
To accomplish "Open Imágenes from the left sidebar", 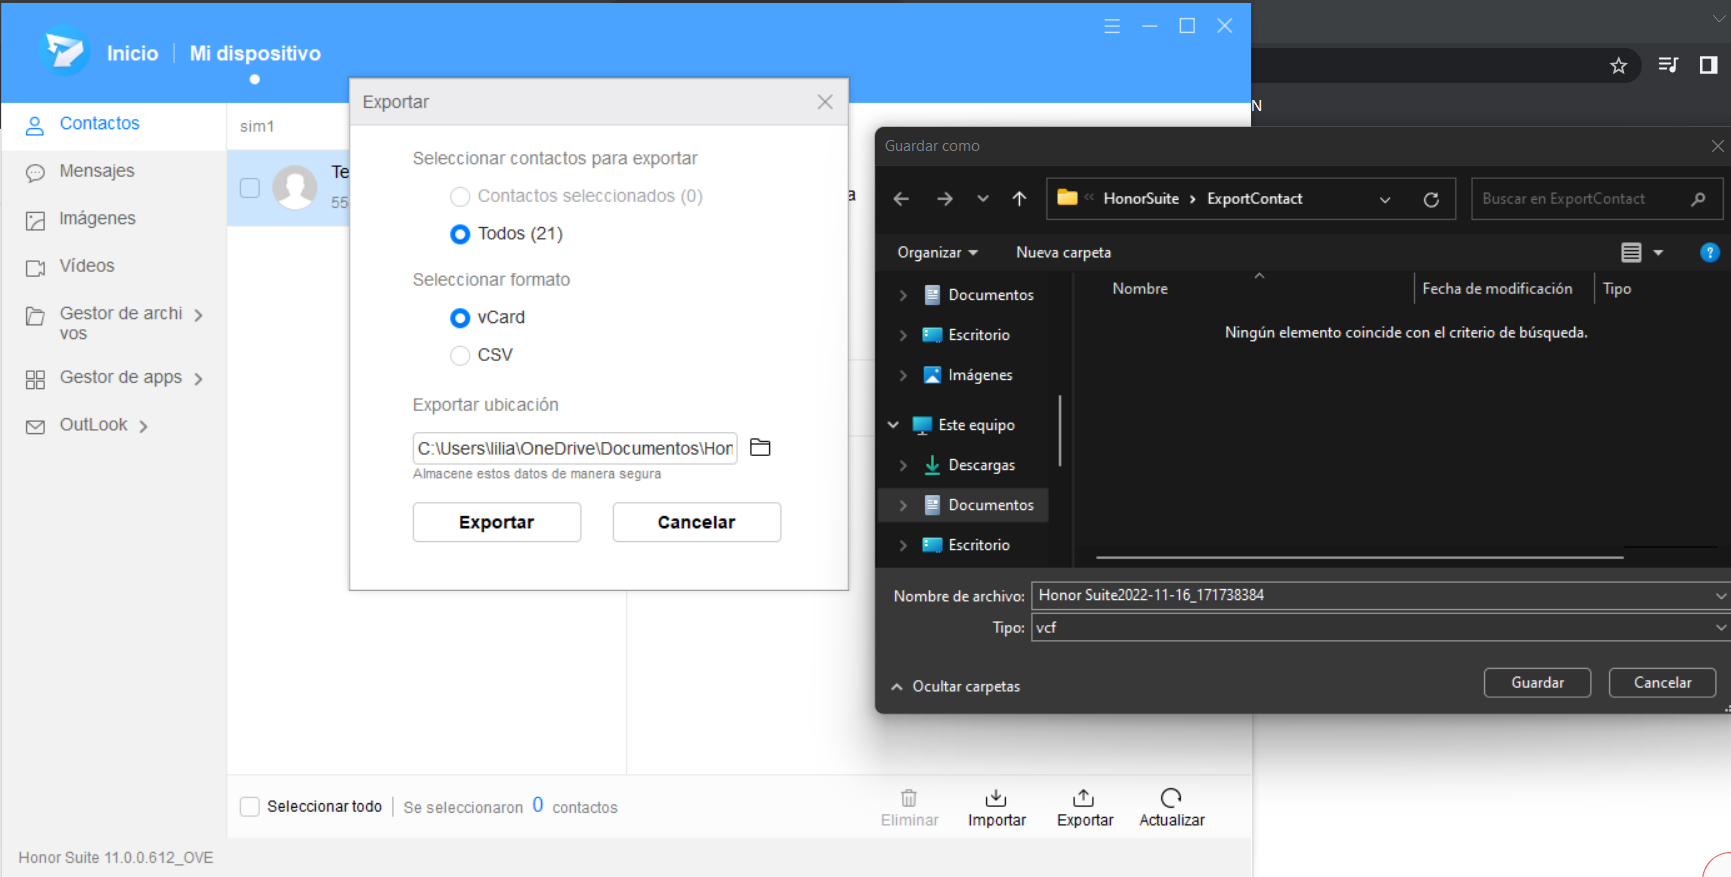I will click(96, 219).
